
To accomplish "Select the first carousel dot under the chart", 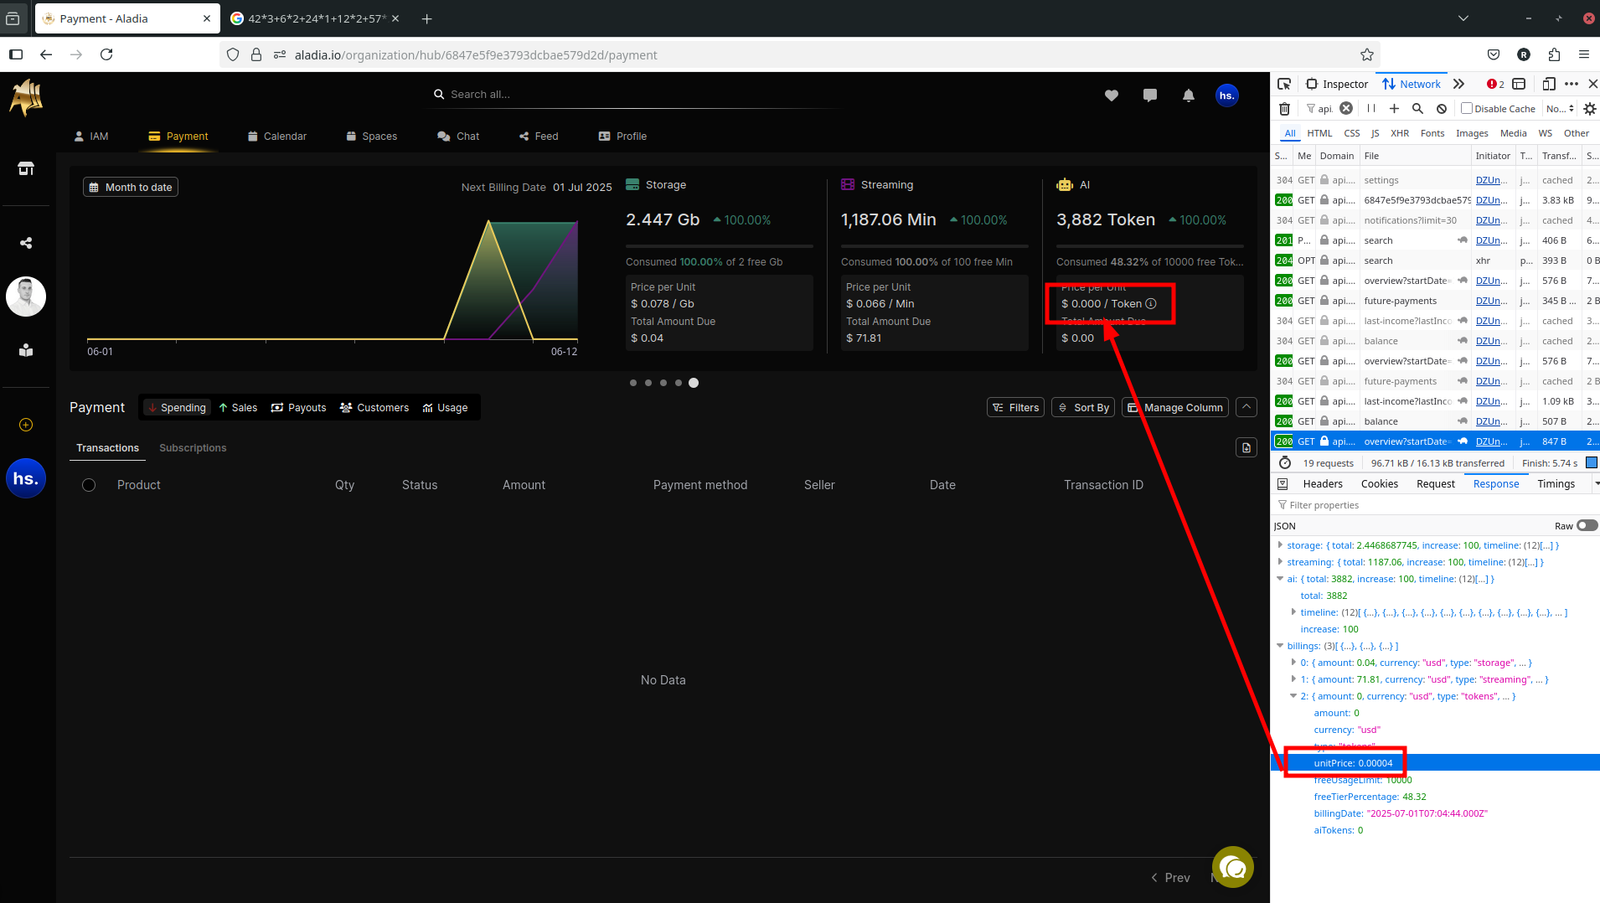I will 633,383.
